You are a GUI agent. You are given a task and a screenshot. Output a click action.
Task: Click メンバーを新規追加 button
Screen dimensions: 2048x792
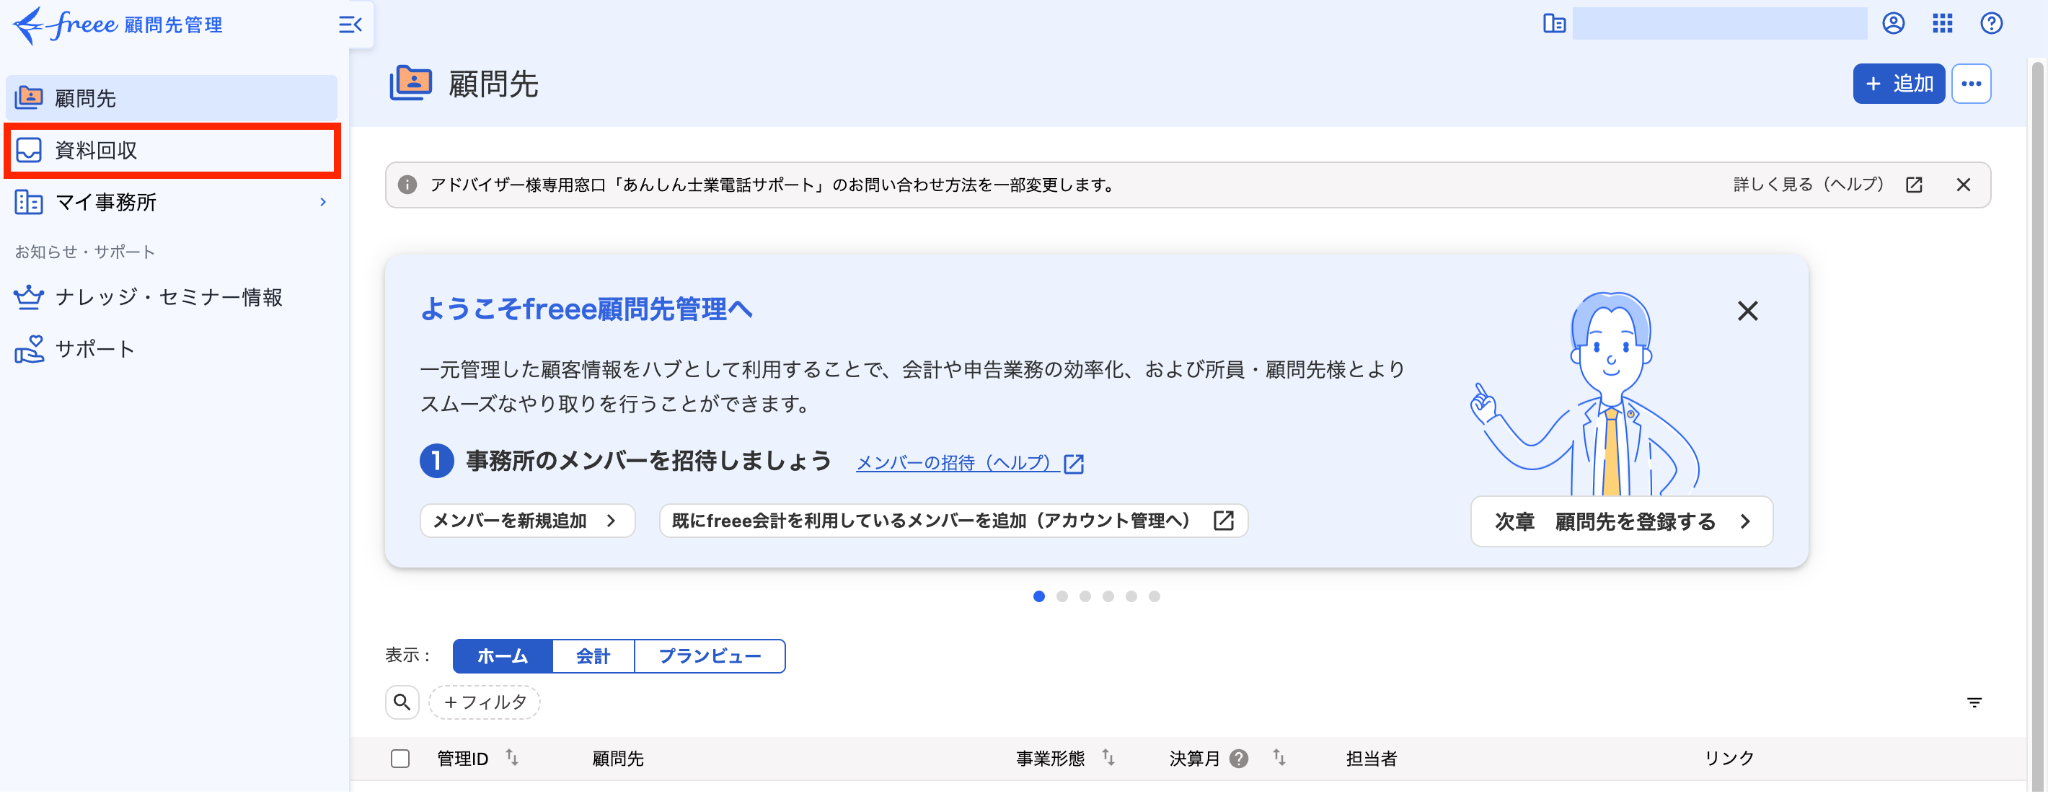(527, 521)
